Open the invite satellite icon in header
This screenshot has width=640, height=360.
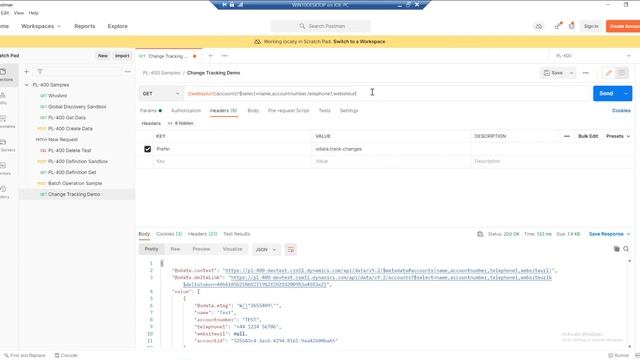click(x=558, y=26)
